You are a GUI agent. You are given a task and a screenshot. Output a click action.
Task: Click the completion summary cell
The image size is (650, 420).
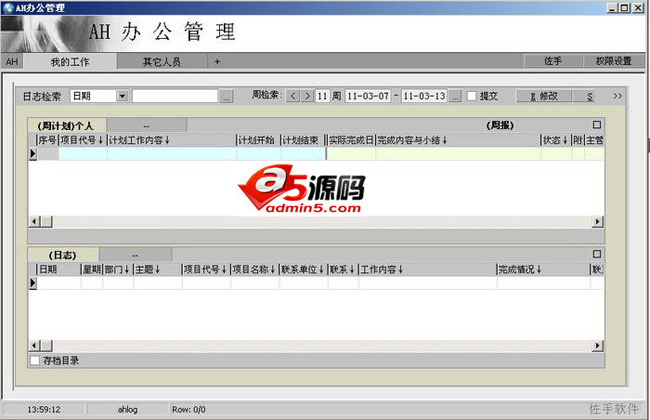click(458, 154)
